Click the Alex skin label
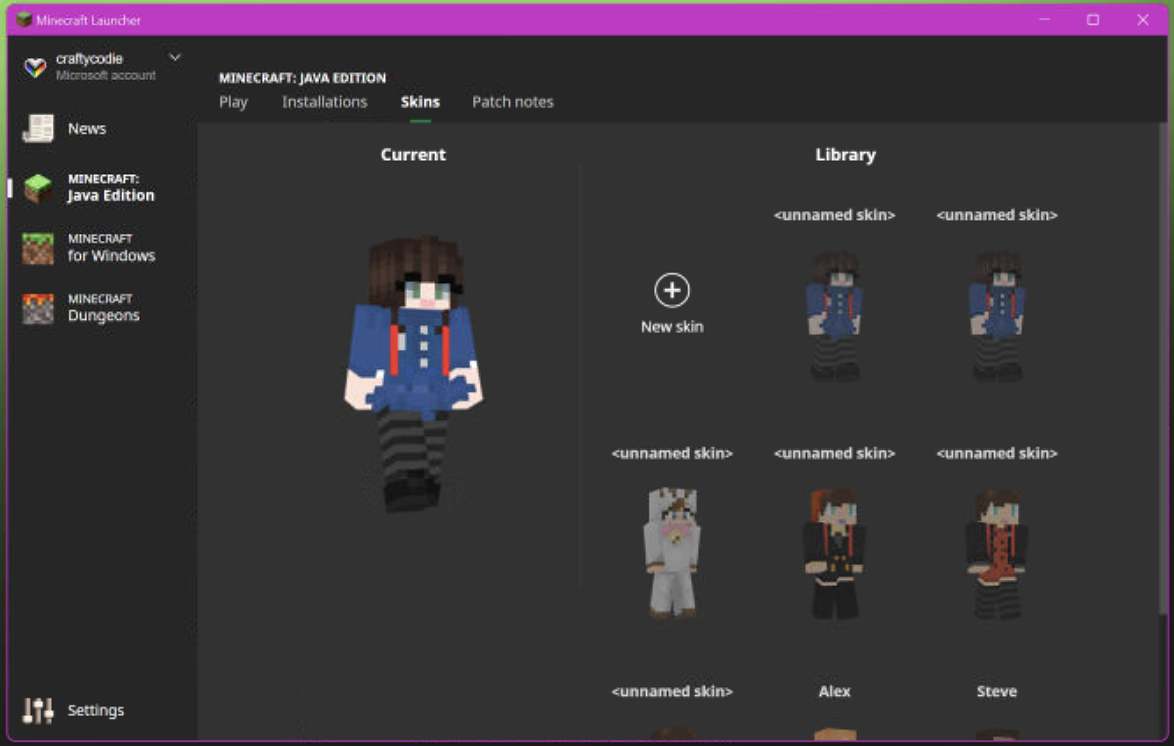The width and height of the screenshot is (1174, 746). pyautogui.click(x=834, y=691)
